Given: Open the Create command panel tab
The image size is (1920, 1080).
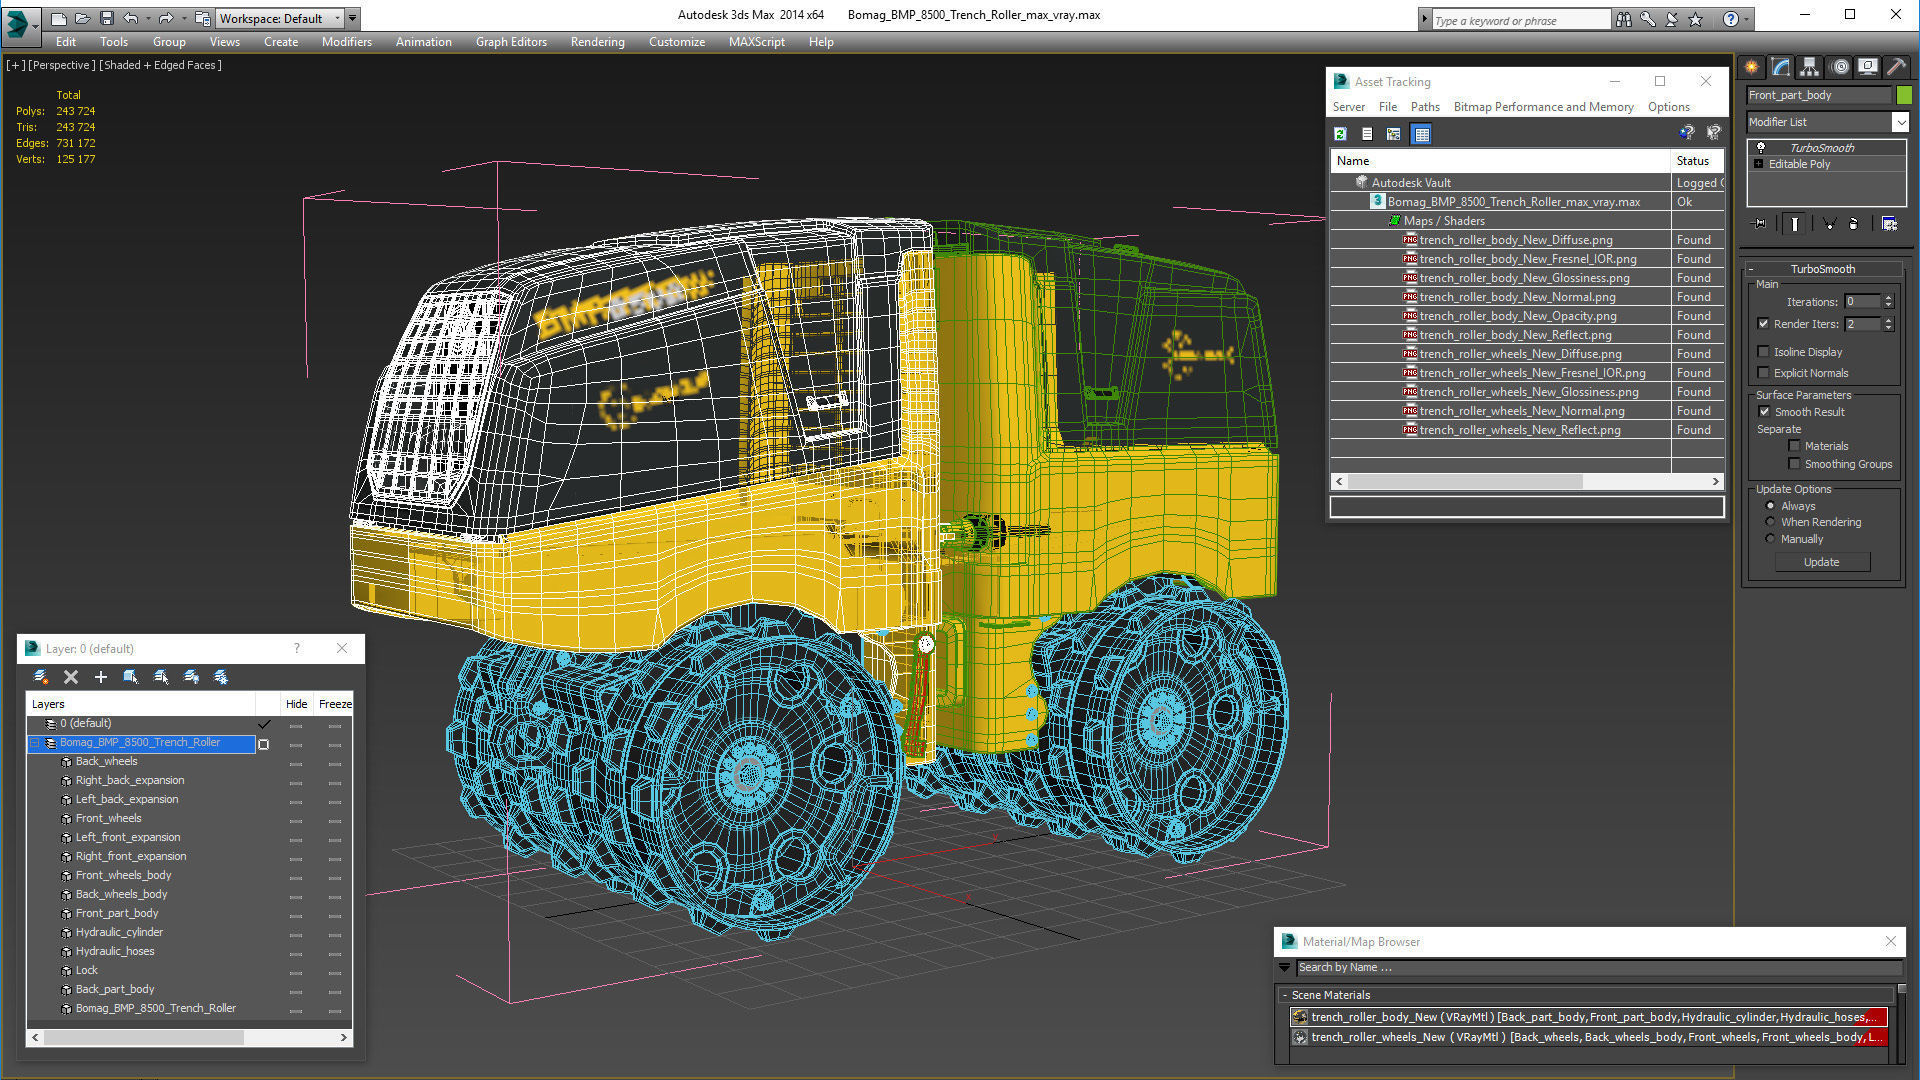Looking at the screenshot, I should point(1752,67).
